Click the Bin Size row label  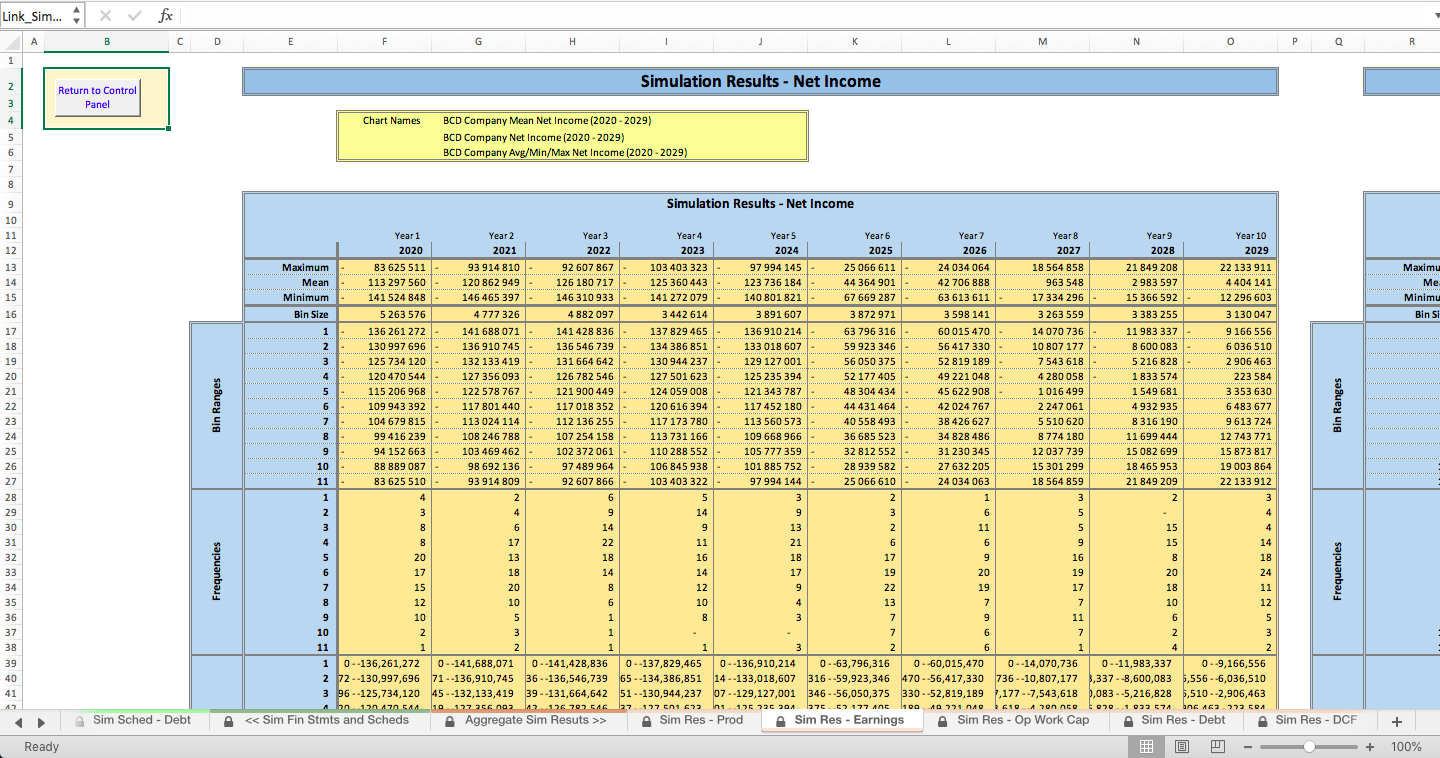[311, 314]
